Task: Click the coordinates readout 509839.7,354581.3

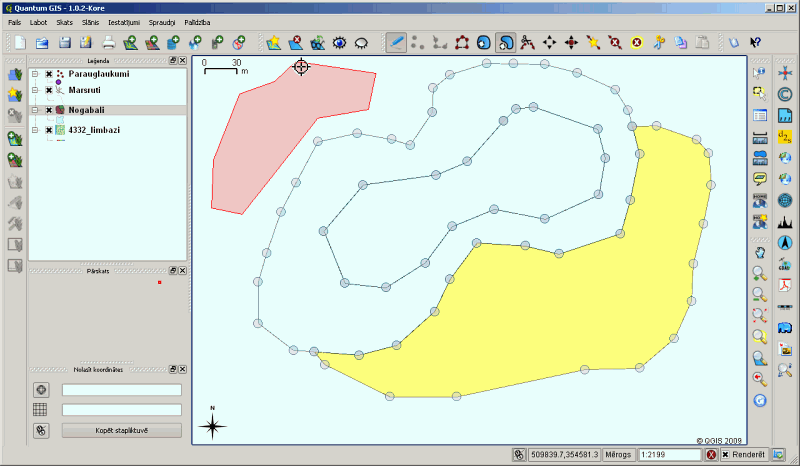Action: [564, 455]
